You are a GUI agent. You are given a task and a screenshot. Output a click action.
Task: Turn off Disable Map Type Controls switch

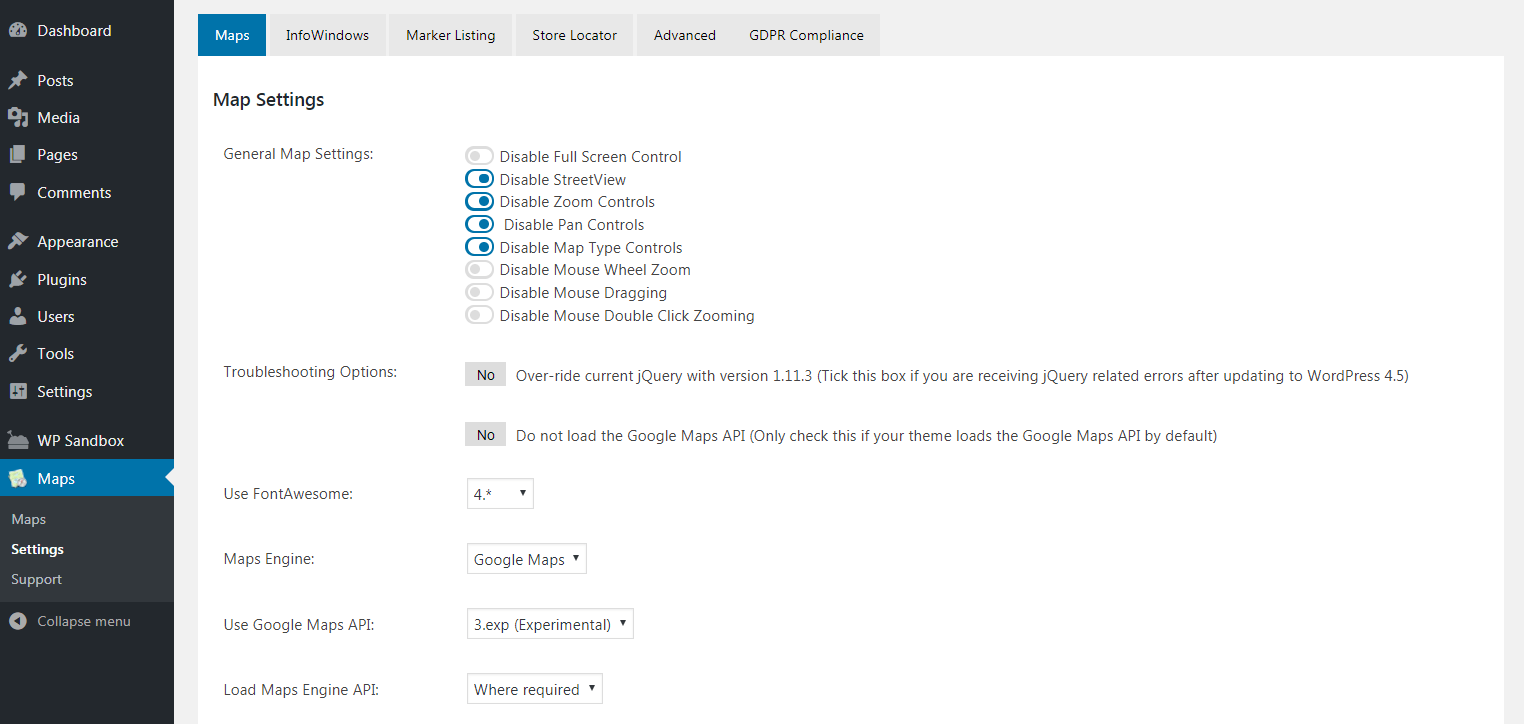tap(479, 247)
